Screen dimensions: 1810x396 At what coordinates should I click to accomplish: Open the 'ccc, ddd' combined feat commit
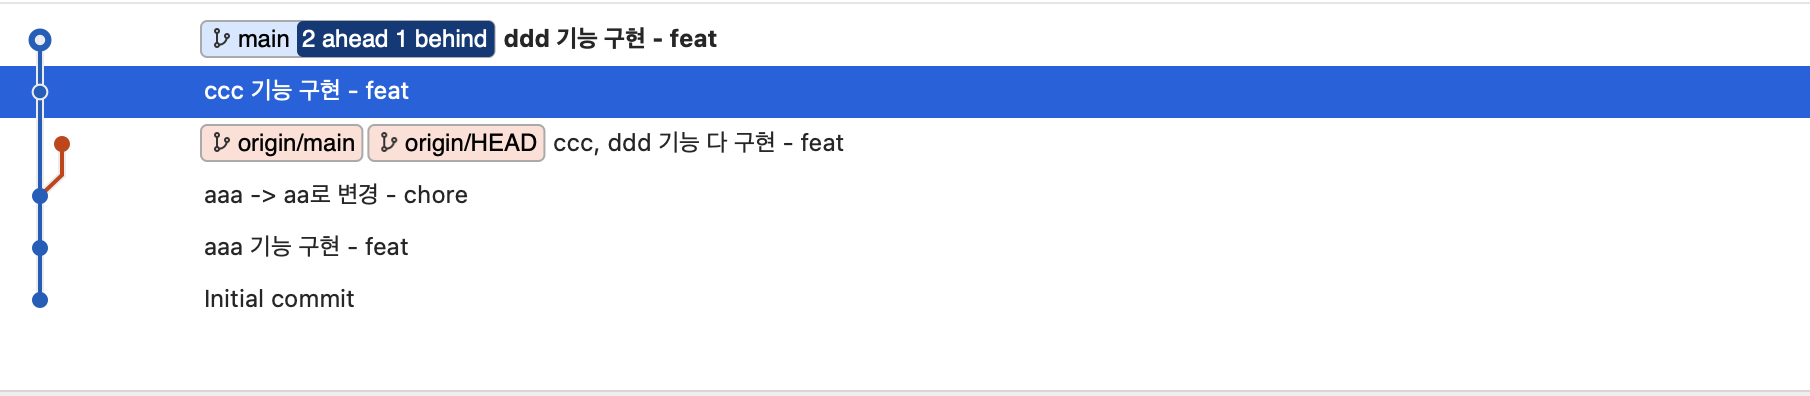698,143
